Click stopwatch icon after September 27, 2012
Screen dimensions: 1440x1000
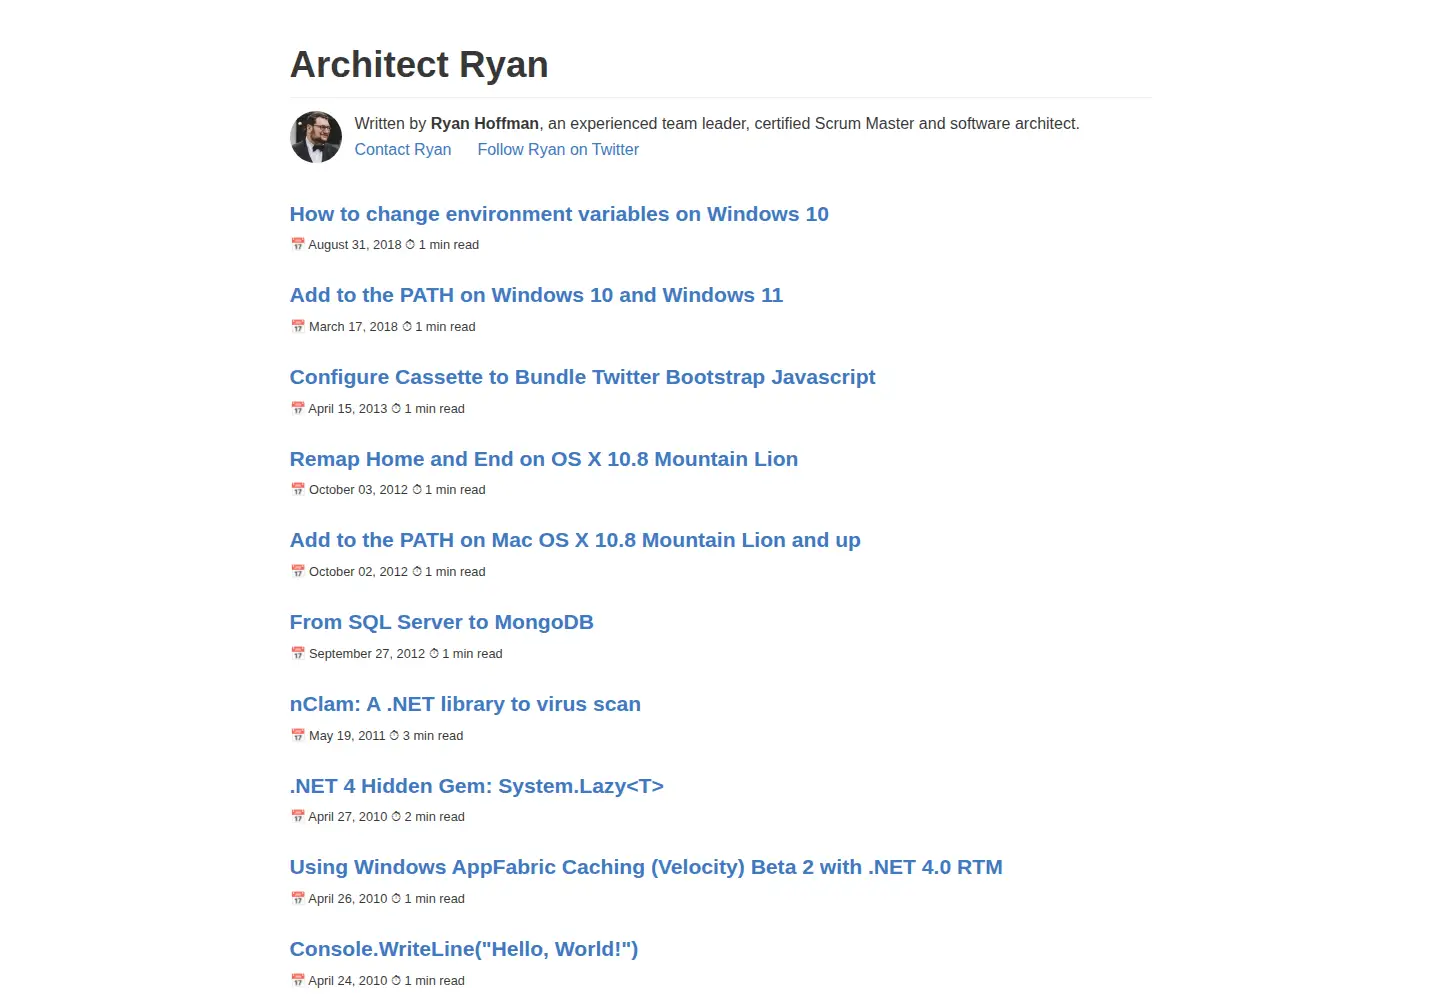(434, 653)
